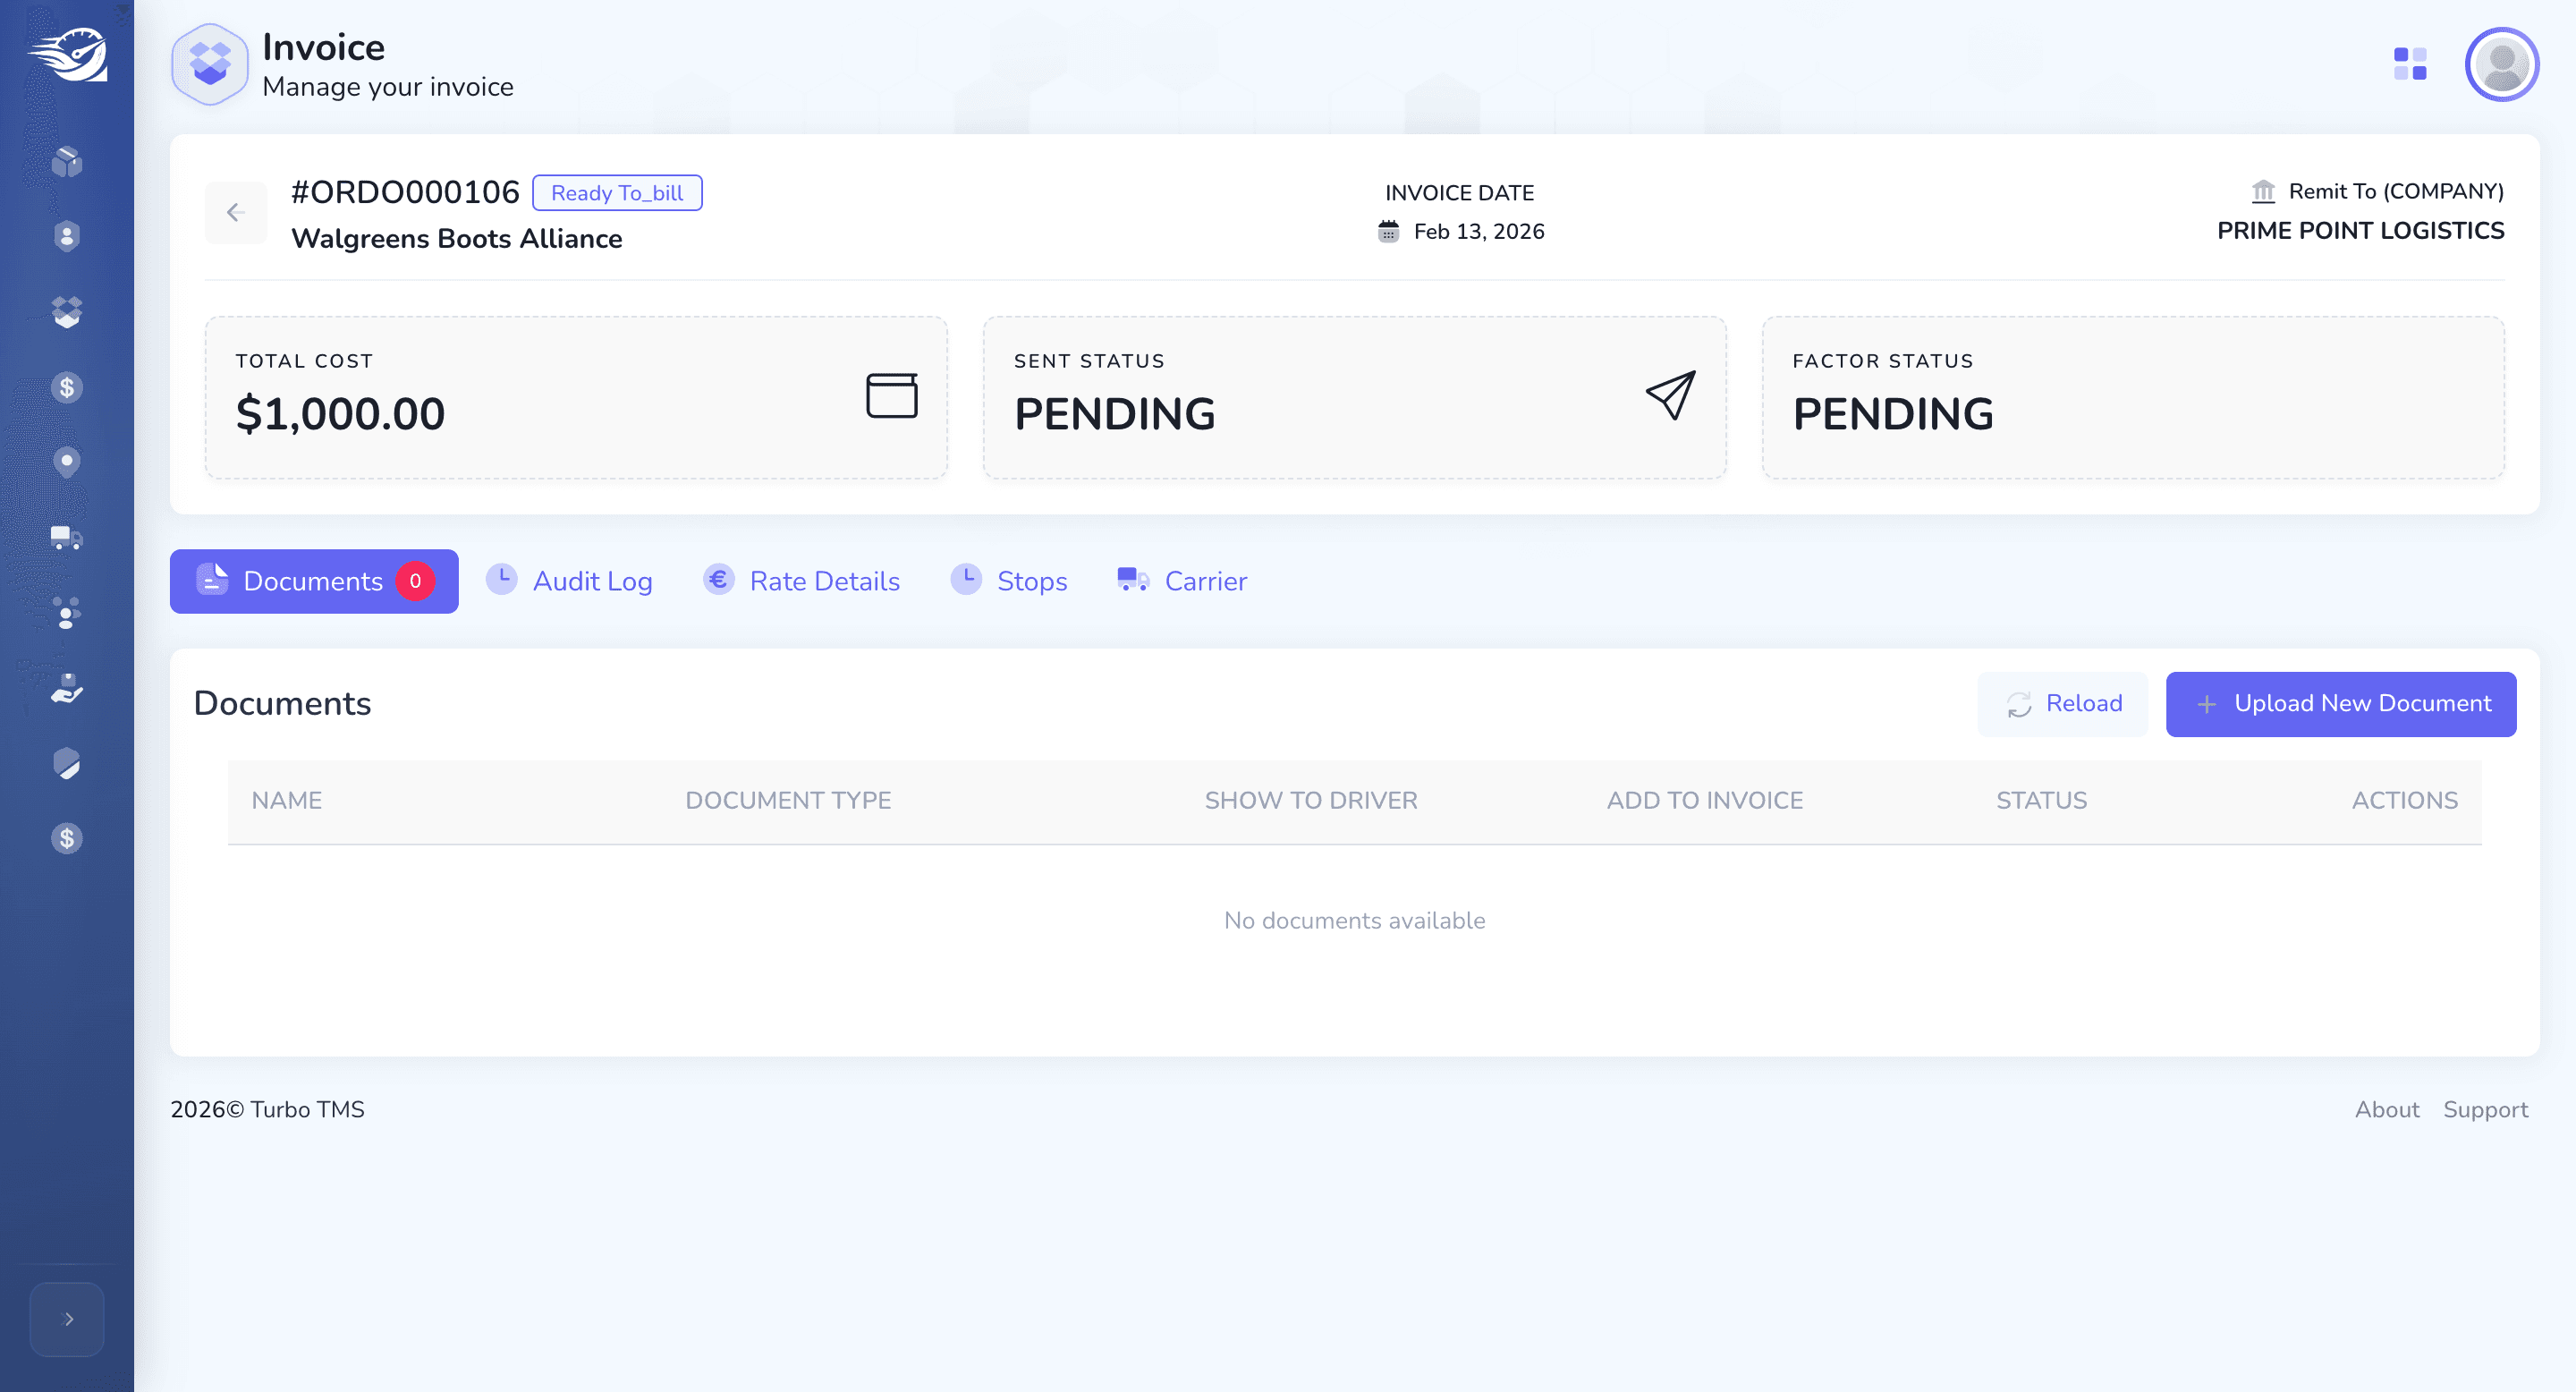Click the Ready To_bill status badge

(x=617, y=193)
